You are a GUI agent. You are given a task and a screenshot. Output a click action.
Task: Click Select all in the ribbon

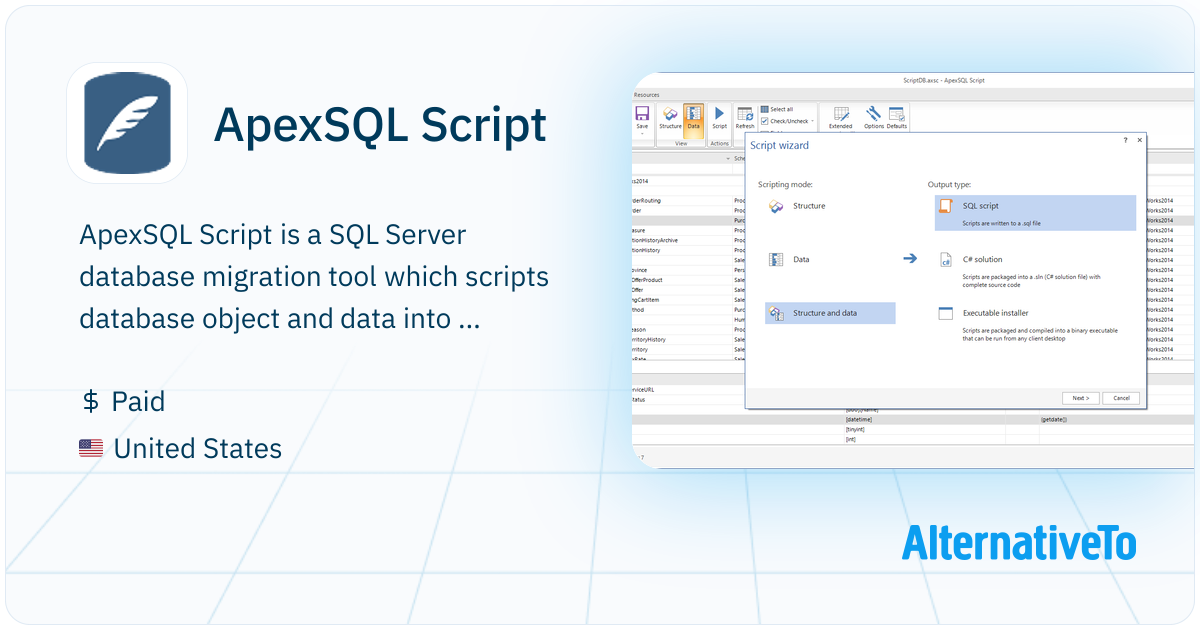click(777, 109)
